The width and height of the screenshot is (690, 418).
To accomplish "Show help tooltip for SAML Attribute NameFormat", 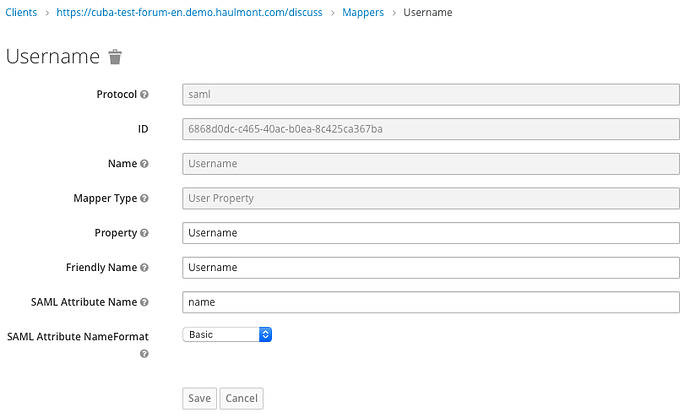I will 144,354.
